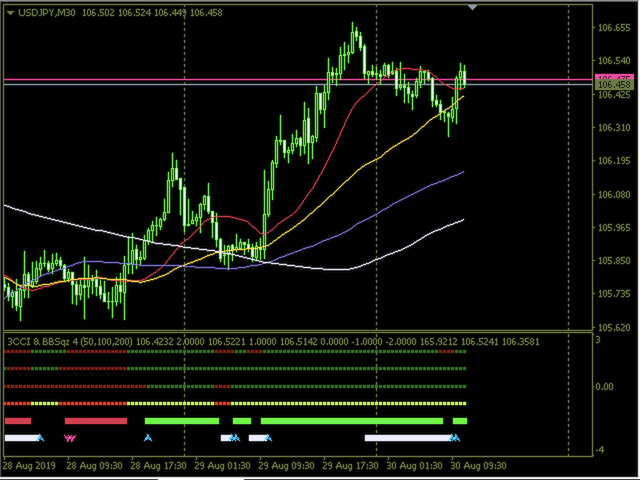Click the blue up-arrow signal below 28 Aug 17:30 line
This screenshot has width=640, height=480.
(x=148, y=438)
